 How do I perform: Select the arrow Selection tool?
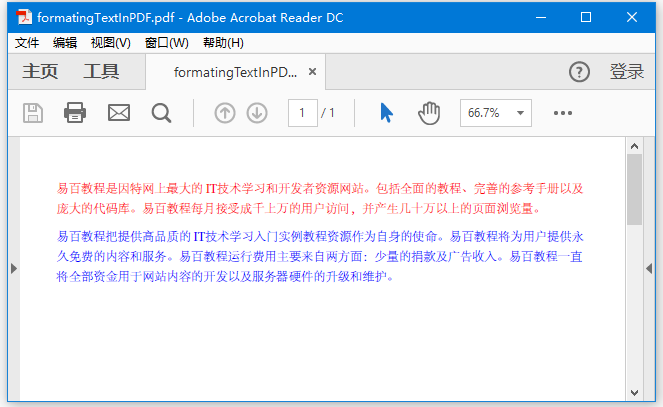386,113
